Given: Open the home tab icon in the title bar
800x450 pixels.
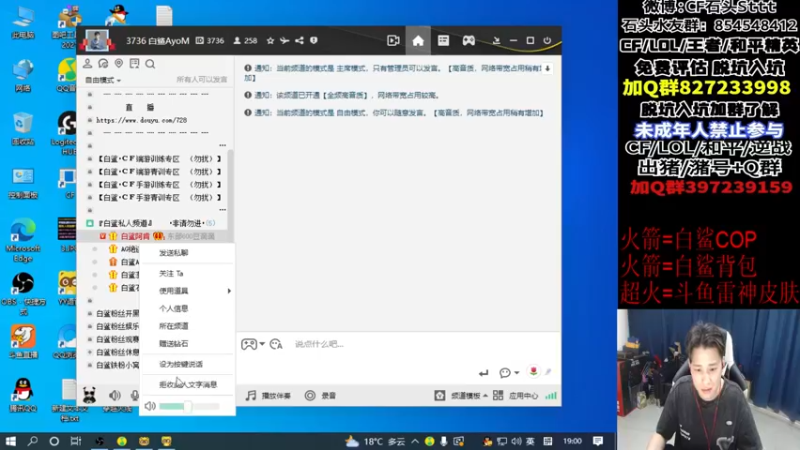Looking at the screenshot, I should [418, 41].
